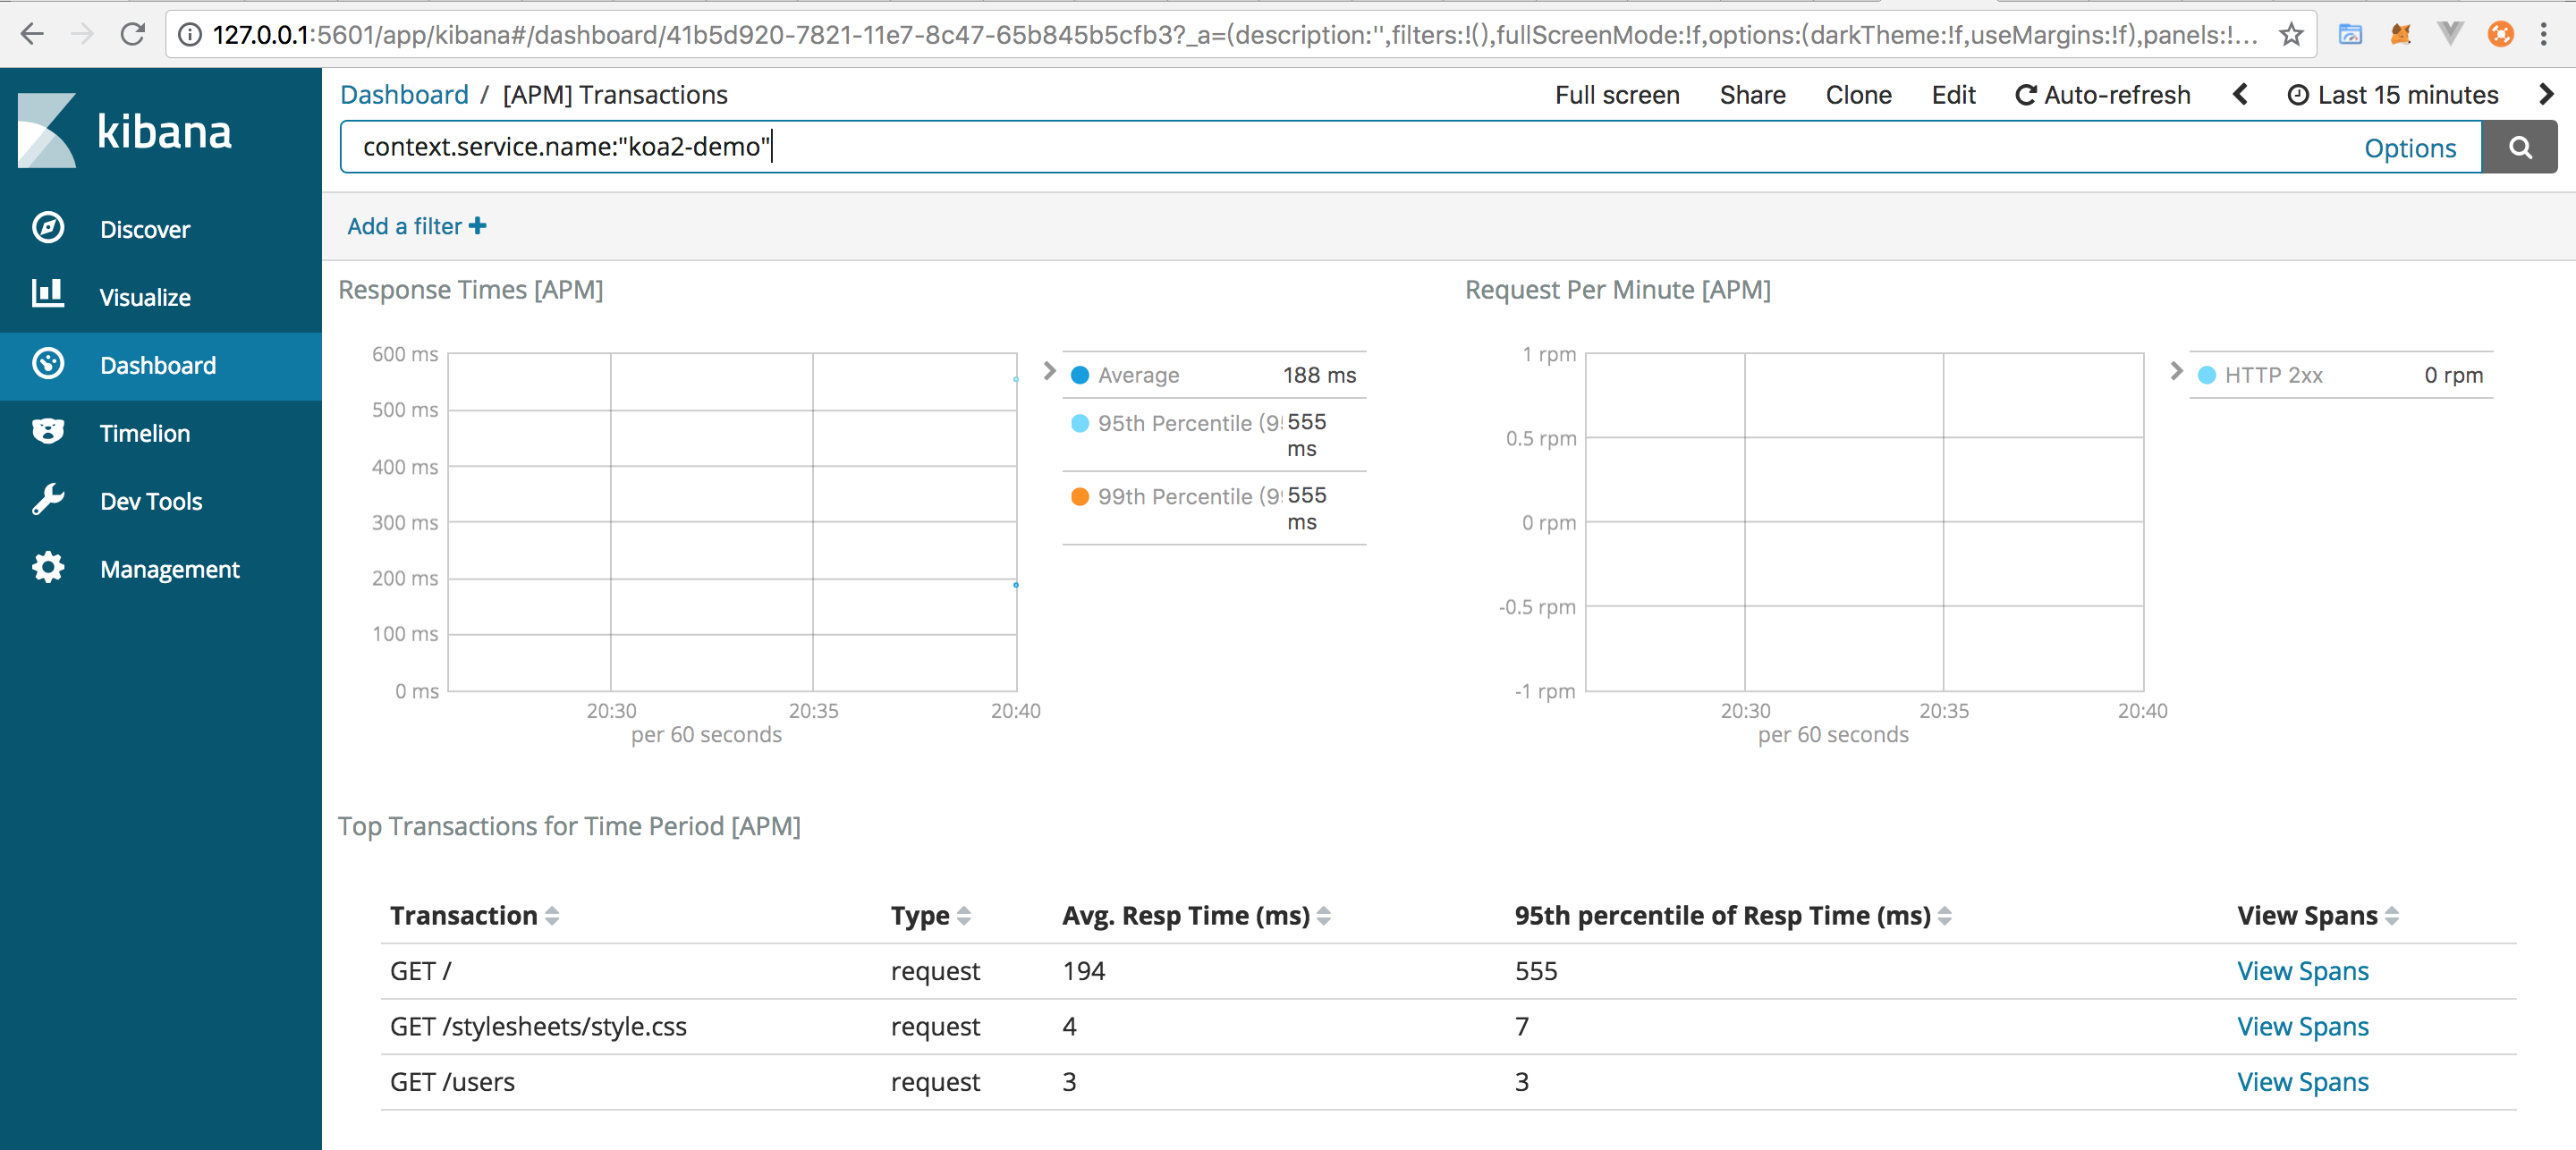Viewport: 2576px width, 1150px height.
Task: Click the Dev Tools wrench icon
Action: [47, 499]
